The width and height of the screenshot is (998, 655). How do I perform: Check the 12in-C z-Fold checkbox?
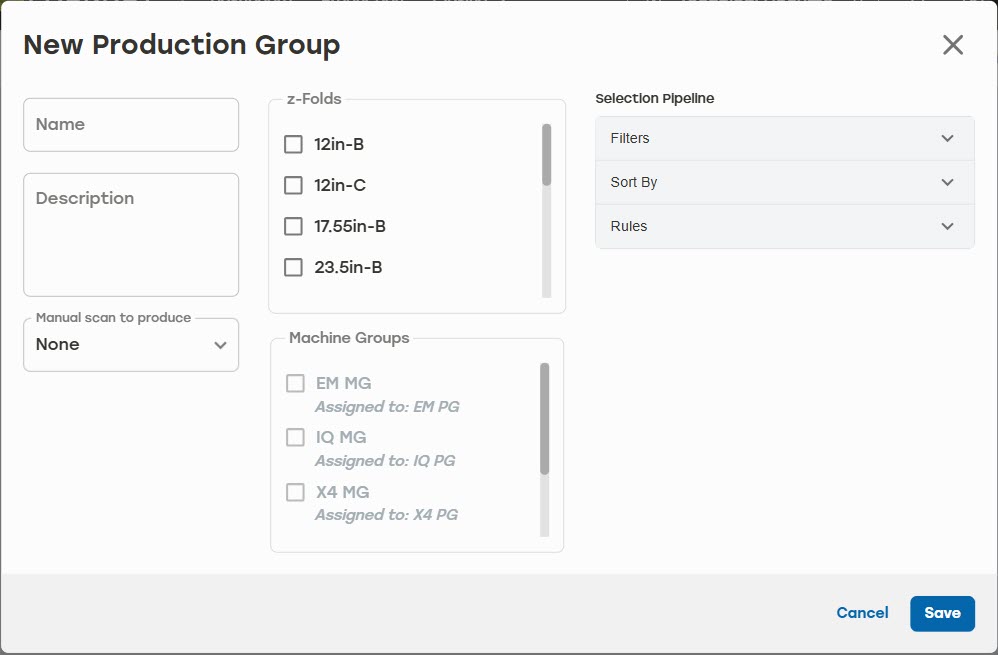(x=293, y=185)
